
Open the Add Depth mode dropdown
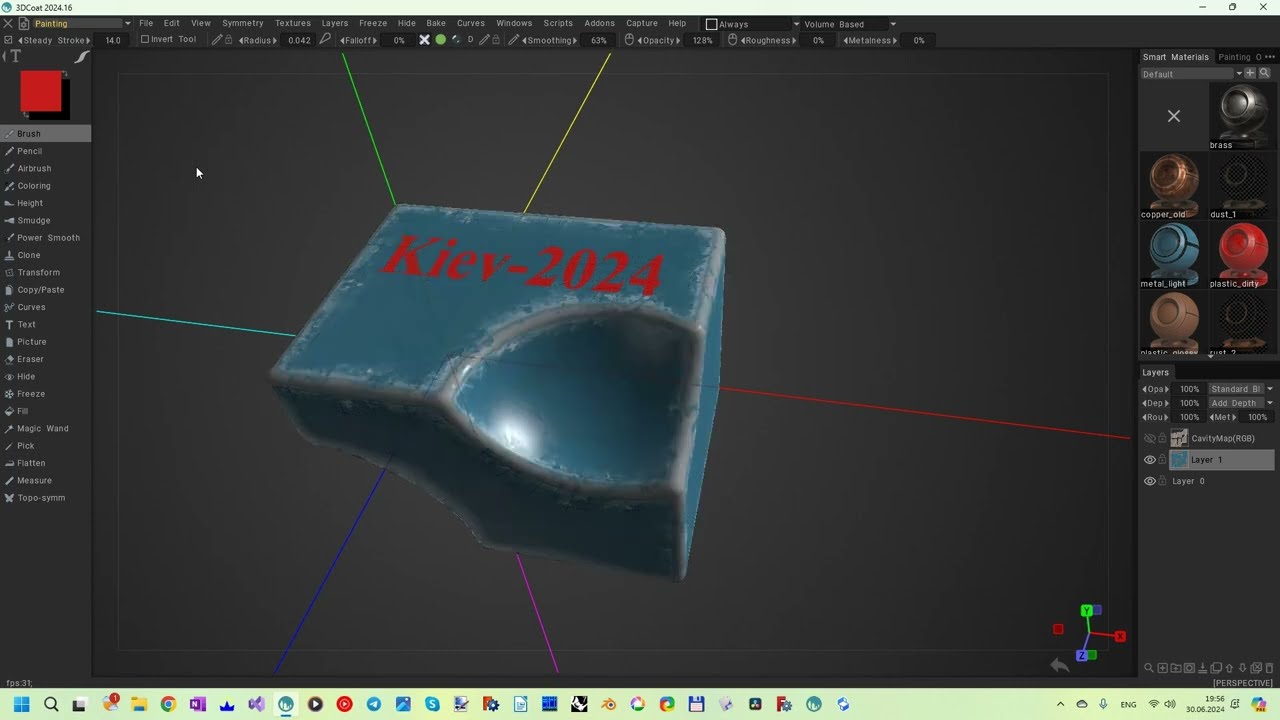(x=1241, y=403)
